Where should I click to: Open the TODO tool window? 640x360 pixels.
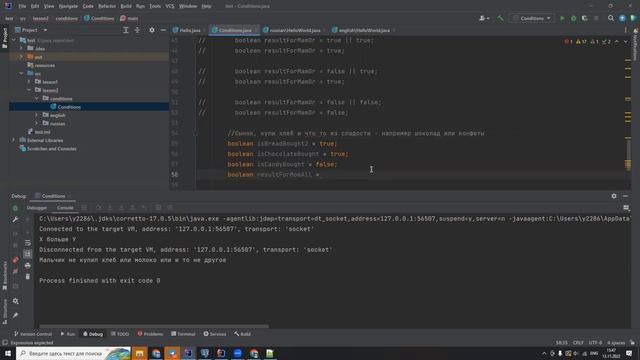(x=120, y=334)
